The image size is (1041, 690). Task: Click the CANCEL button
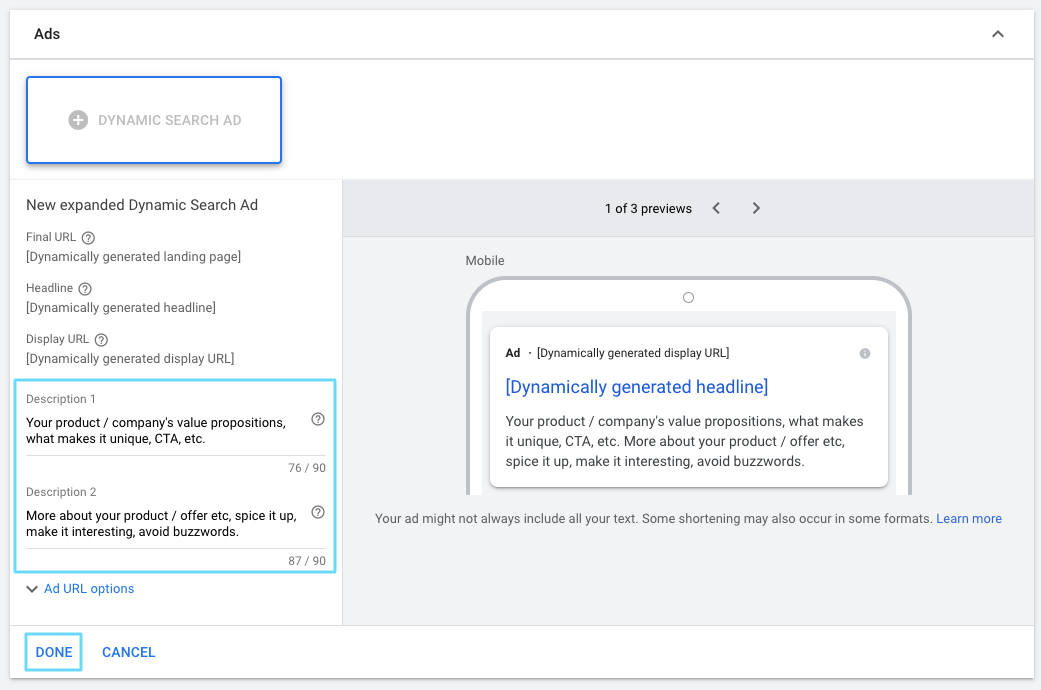129,652
